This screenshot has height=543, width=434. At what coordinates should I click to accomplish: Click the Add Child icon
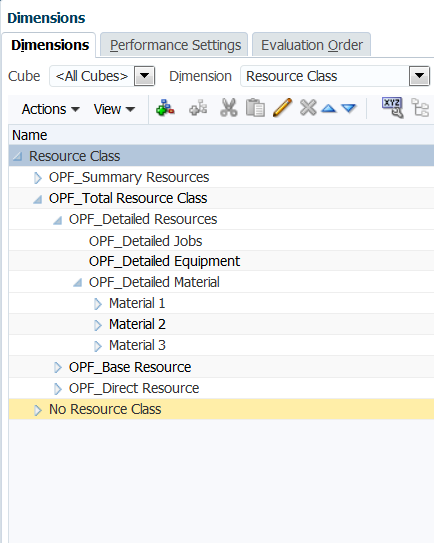(165, 108)
